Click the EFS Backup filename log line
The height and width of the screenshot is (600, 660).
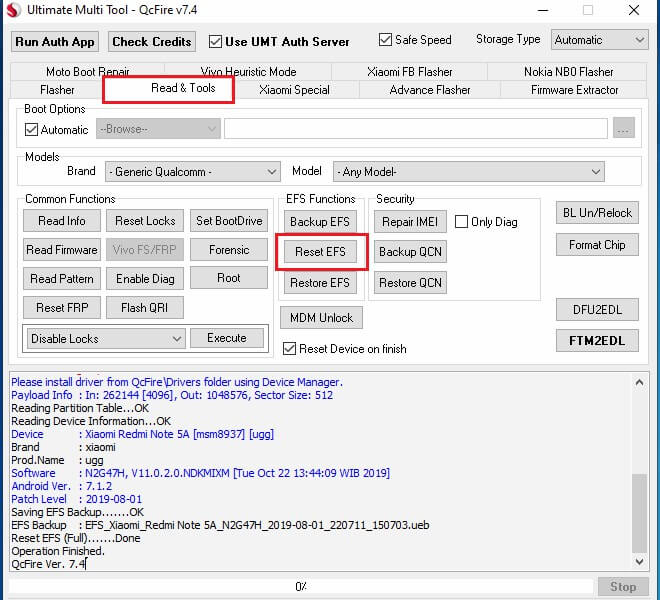pyautogui.click(x=220, y=525)
